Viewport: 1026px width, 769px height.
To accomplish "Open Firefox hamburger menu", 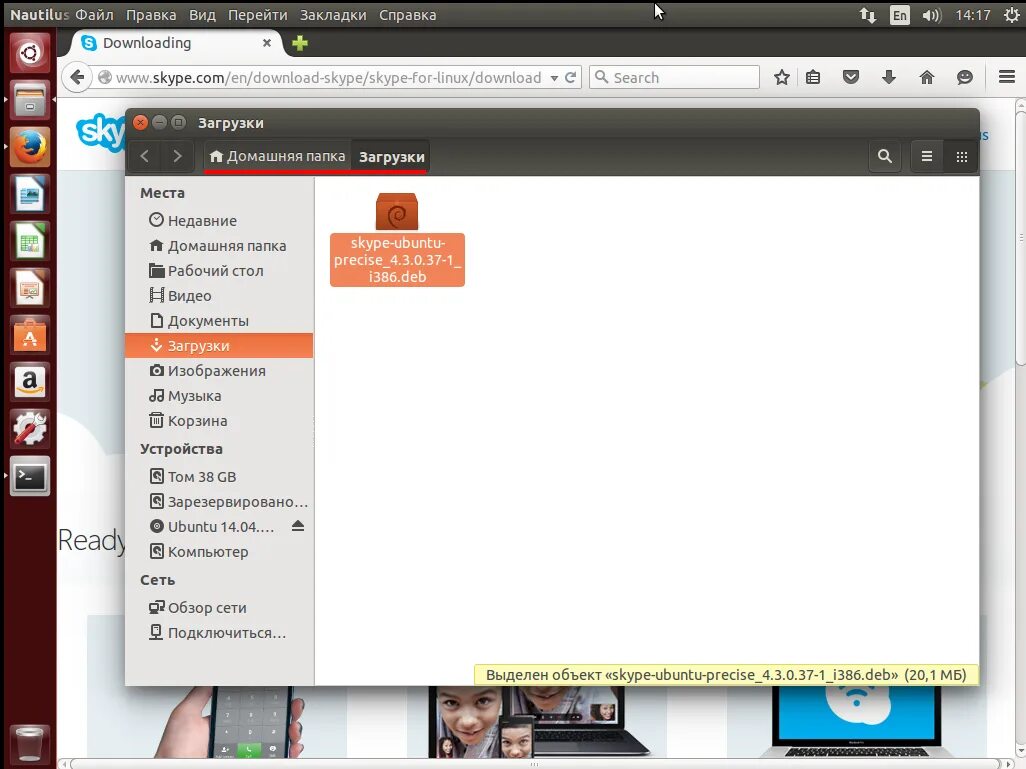I will tap(1007, 77).
